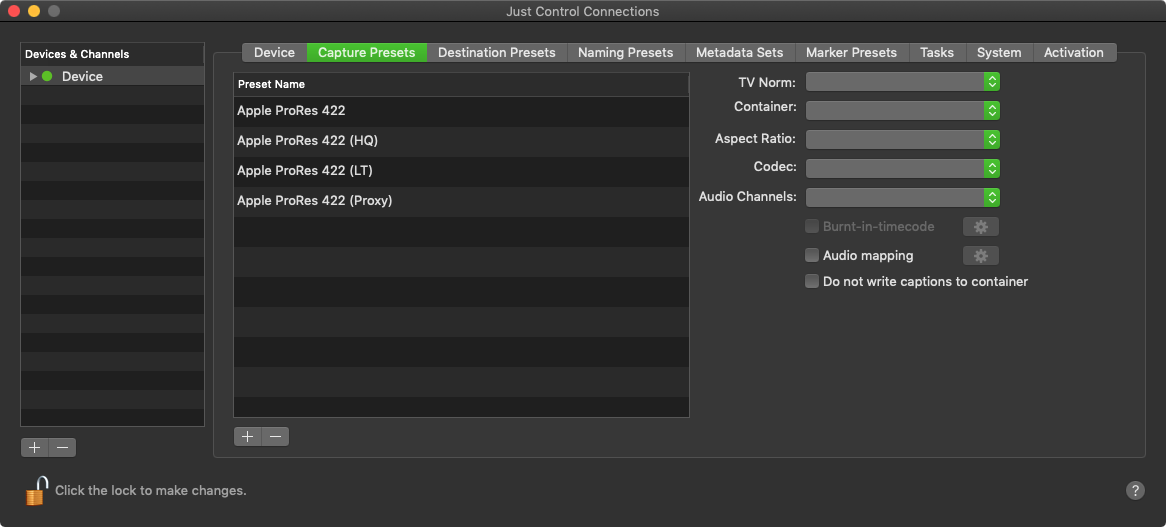The height and width of the screenshot is (527, 1166).
Task: Go to the Metadata Sets tab
Action: coord(740,53)
